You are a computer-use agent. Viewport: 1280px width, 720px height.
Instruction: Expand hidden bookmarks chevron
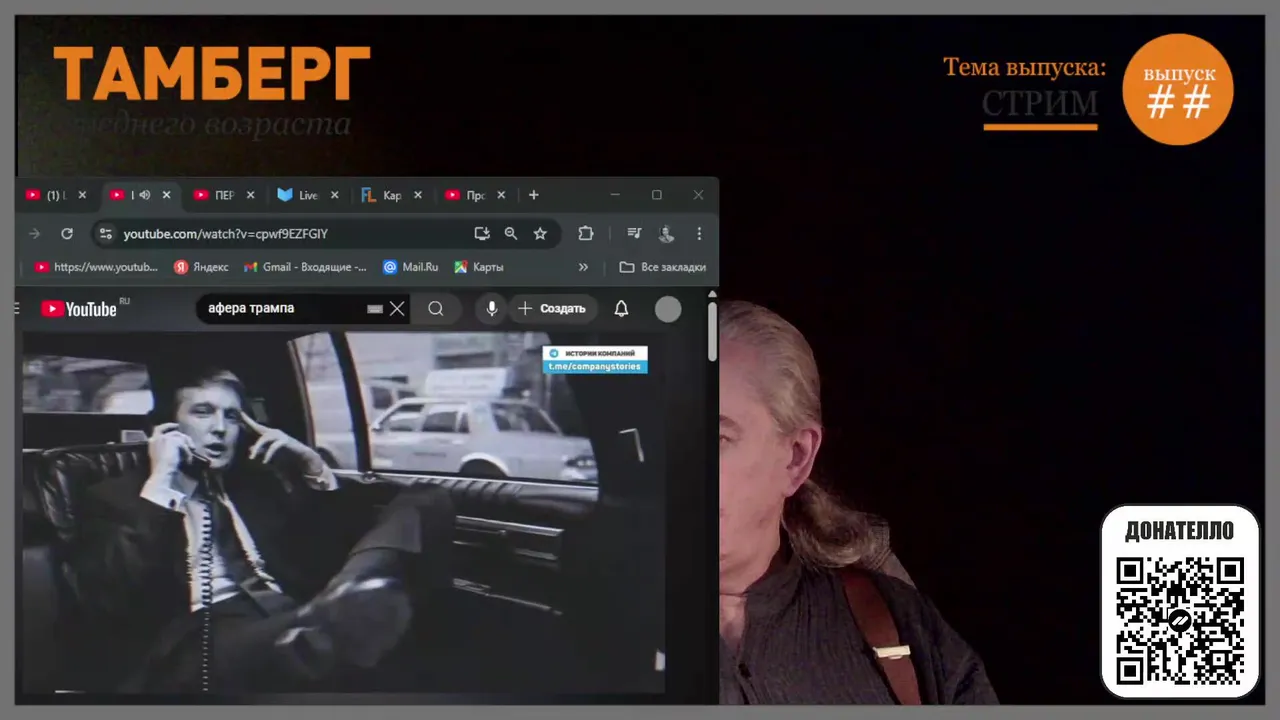click(583, 267)
